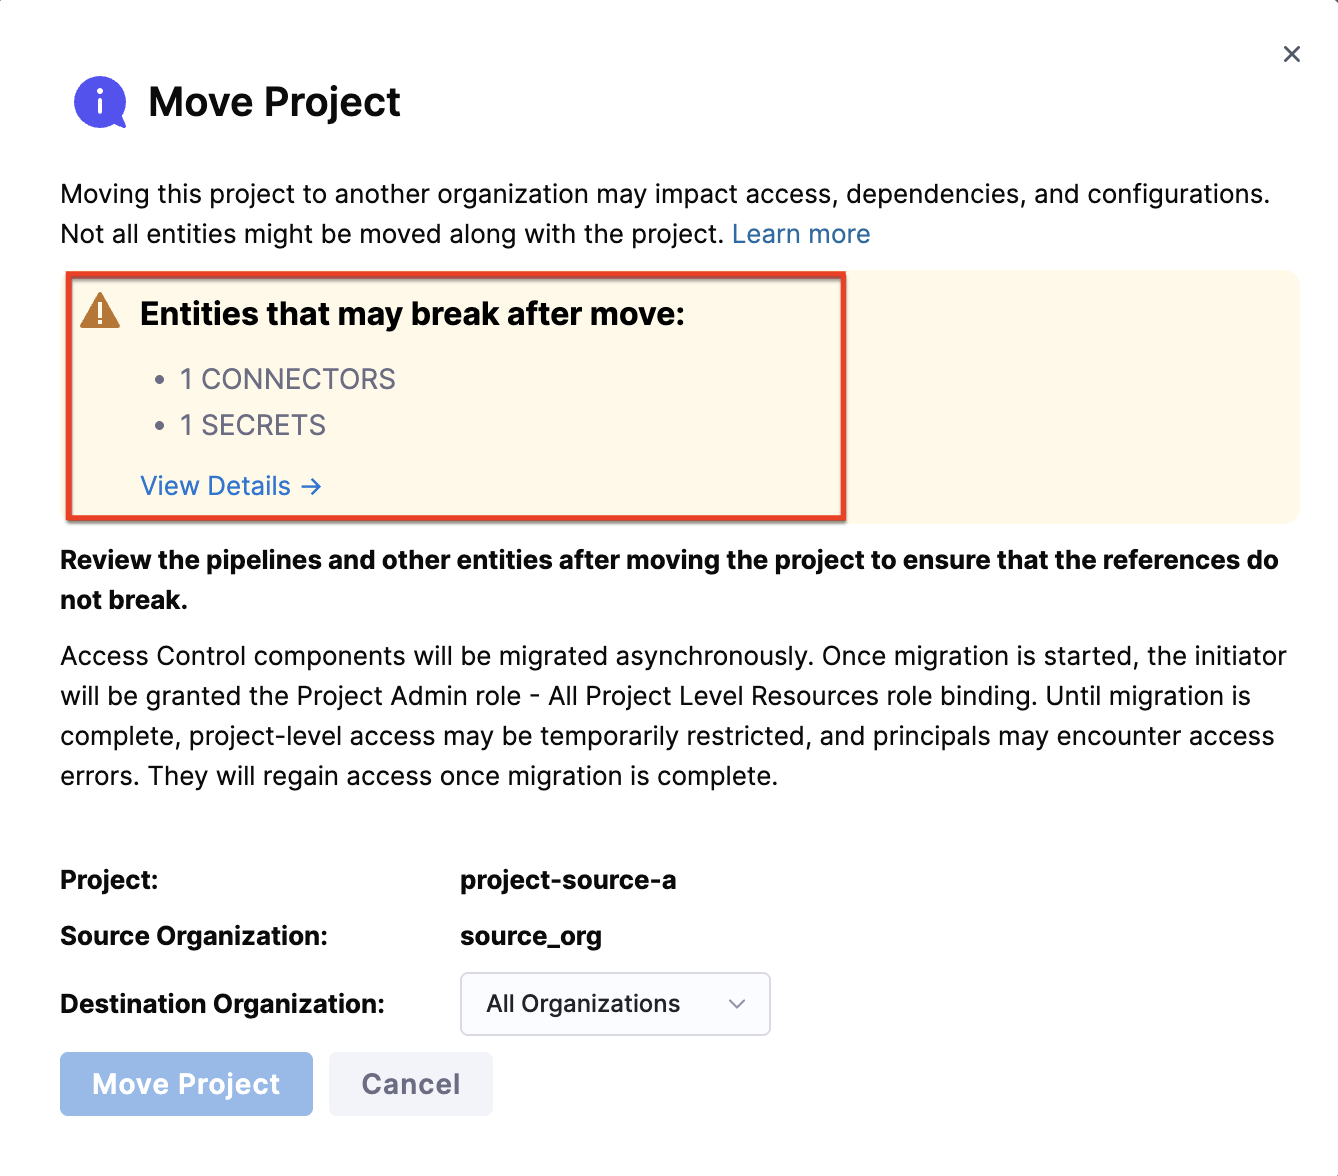Click the blue info icon beside the title
The width and height of the screenshot is (1338, 1176).
[x=100, y=102]
